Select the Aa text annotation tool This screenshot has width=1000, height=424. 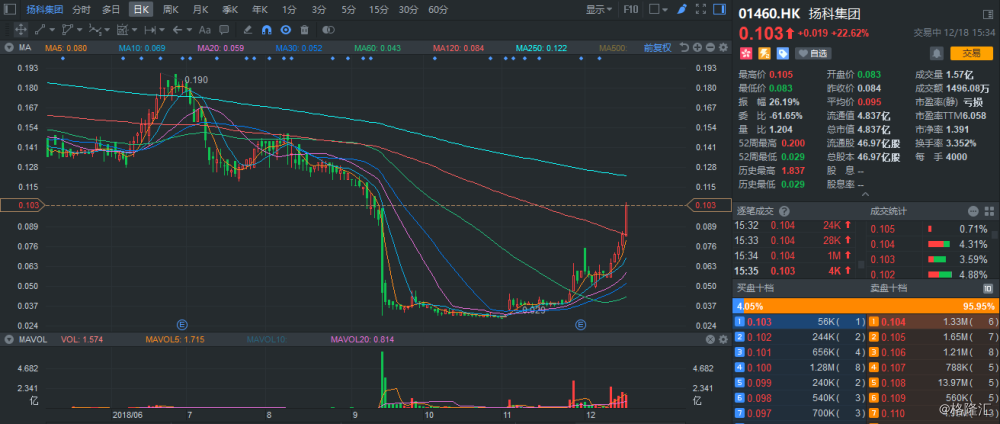[x=205, y=29]
